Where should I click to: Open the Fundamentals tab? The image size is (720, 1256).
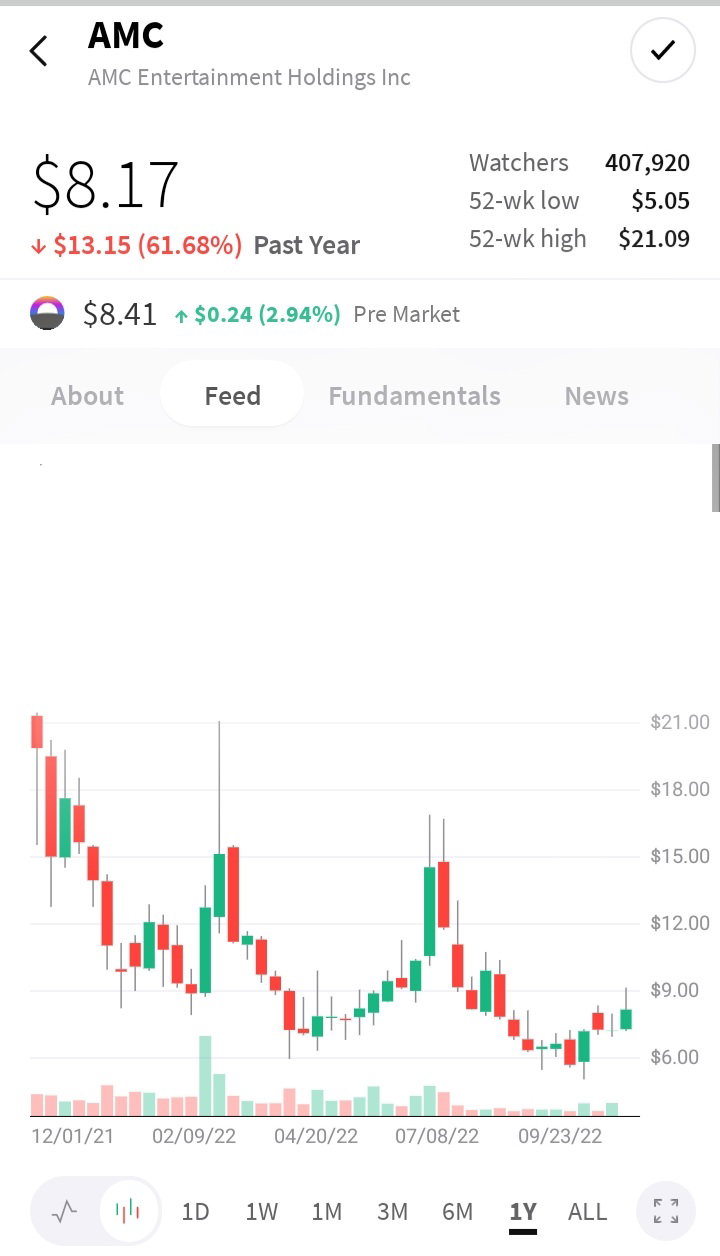pos(414,396)
